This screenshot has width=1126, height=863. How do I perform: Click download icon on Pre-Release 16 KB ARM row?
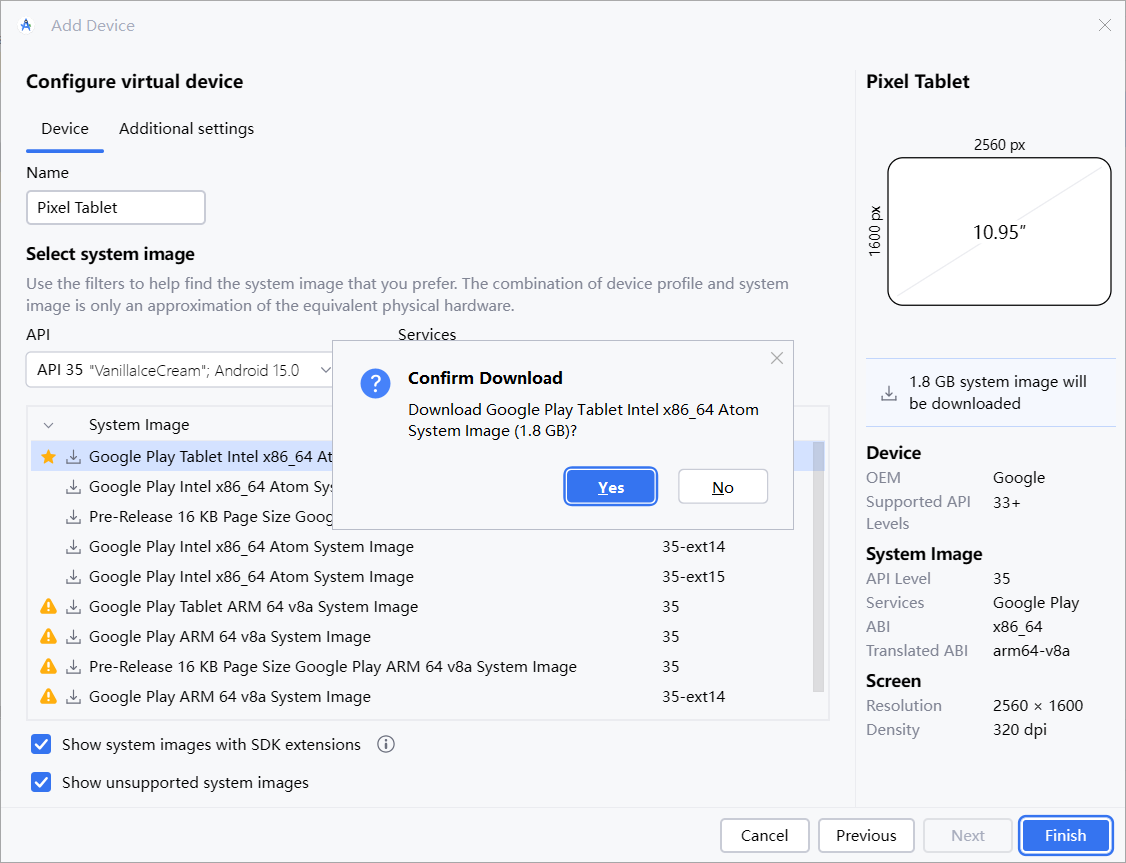coord(73,667)
